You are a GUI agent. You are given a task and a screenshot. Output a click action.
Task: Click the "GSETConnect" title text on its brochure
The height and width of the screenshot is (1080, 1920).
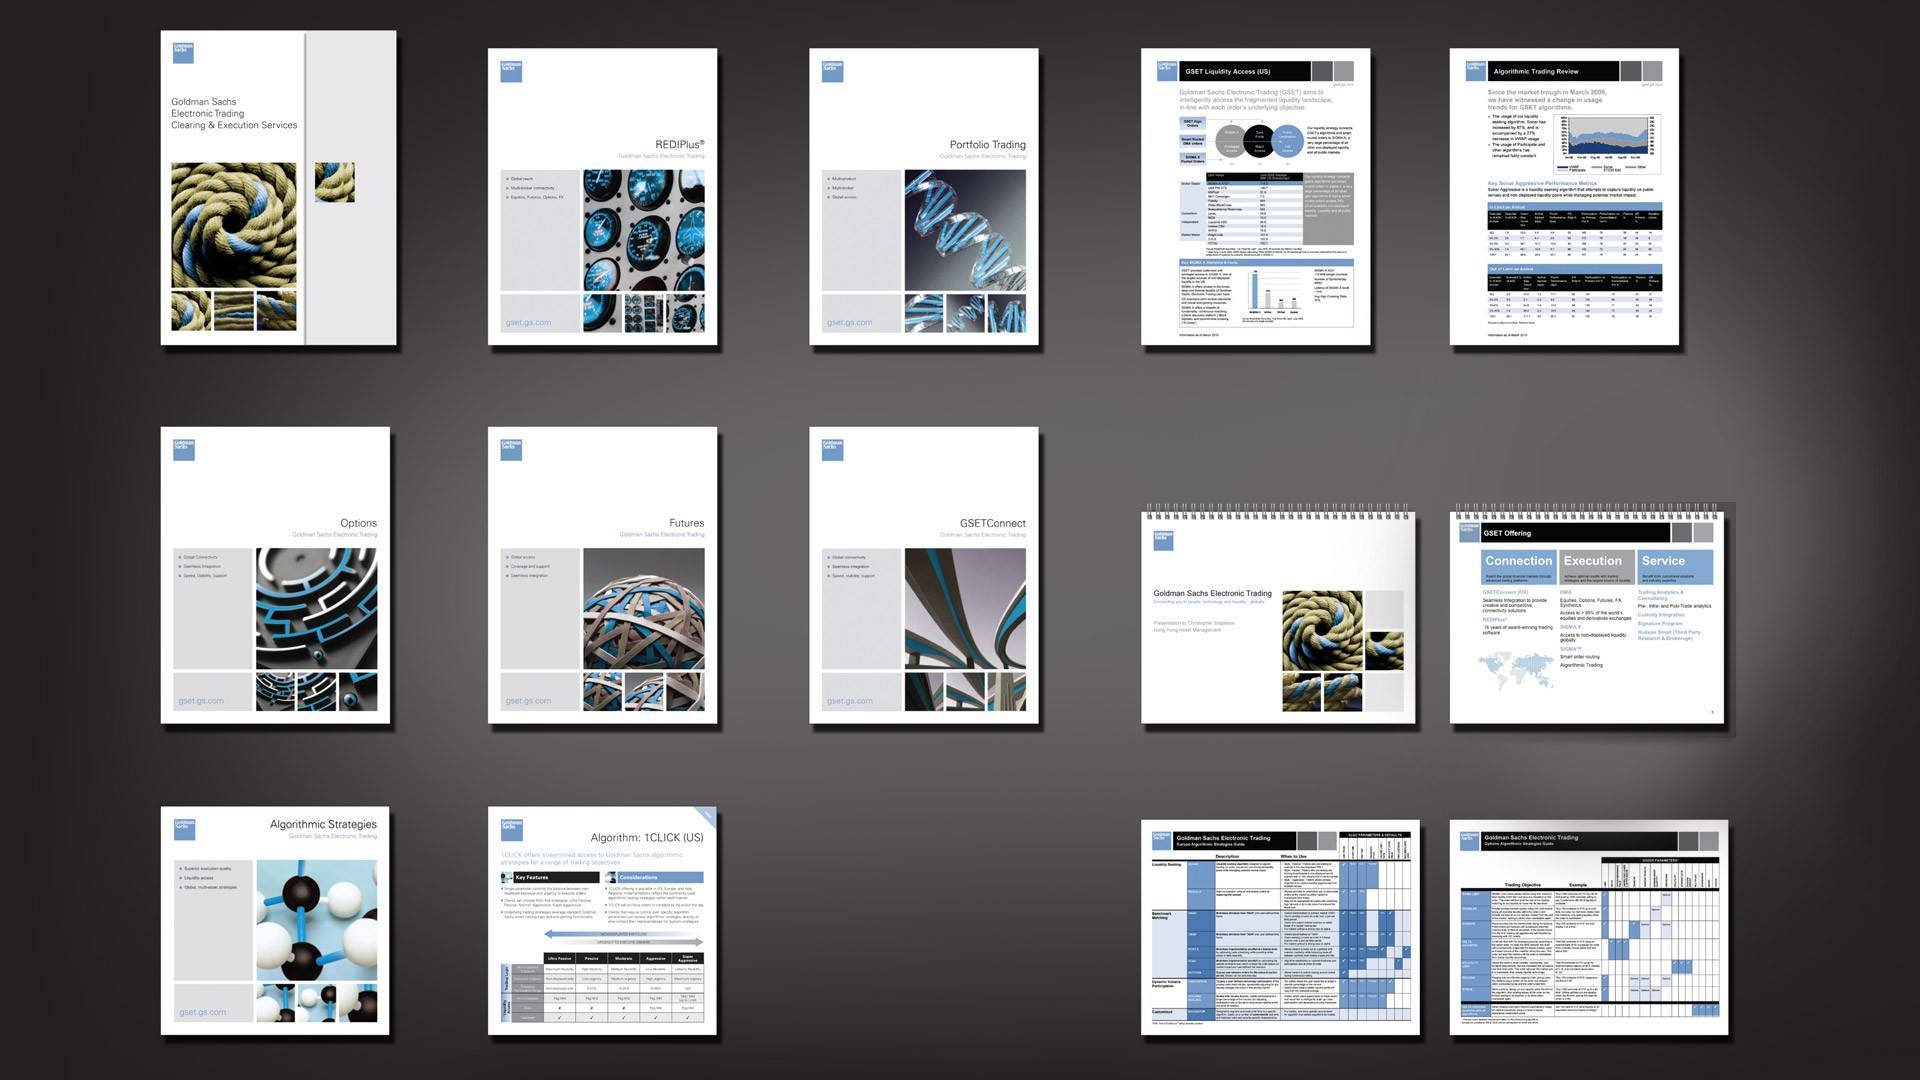(992, 523)
